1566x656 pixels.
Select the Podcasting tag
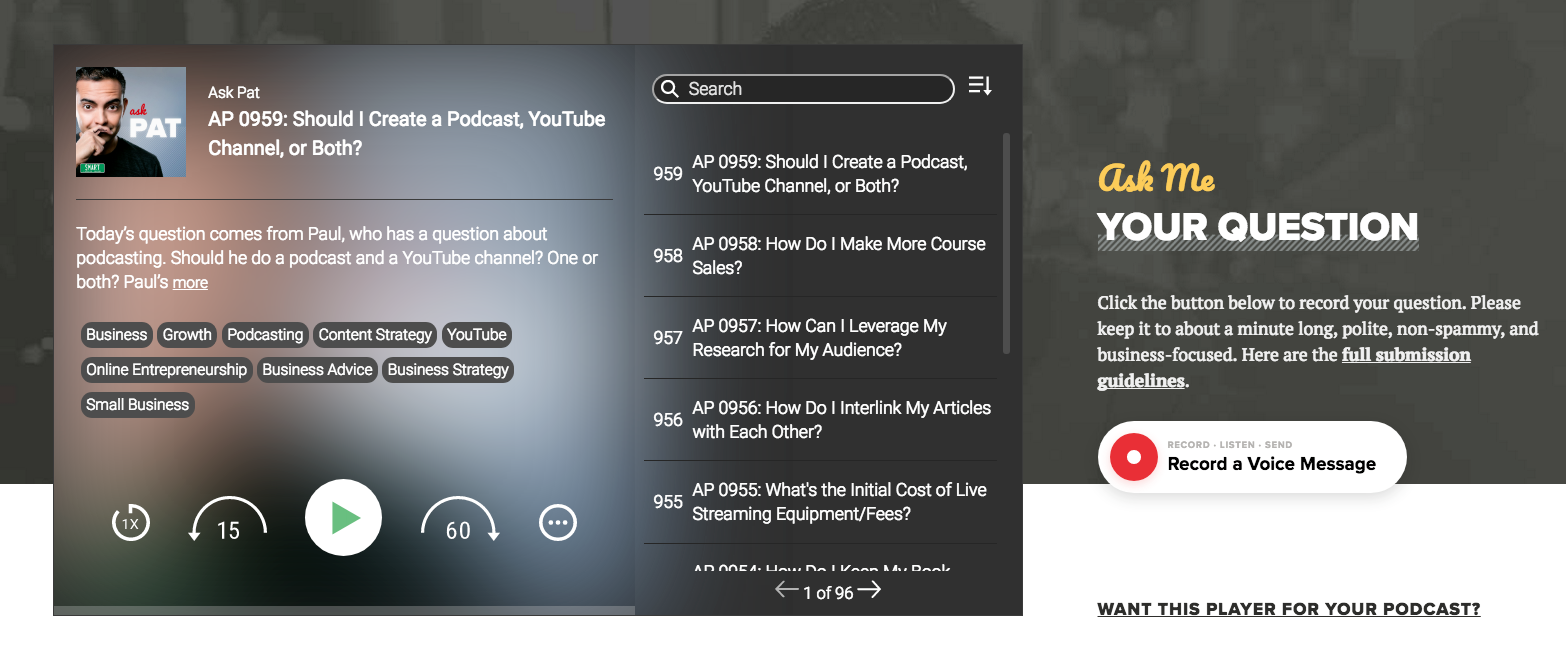pos(265,335)
